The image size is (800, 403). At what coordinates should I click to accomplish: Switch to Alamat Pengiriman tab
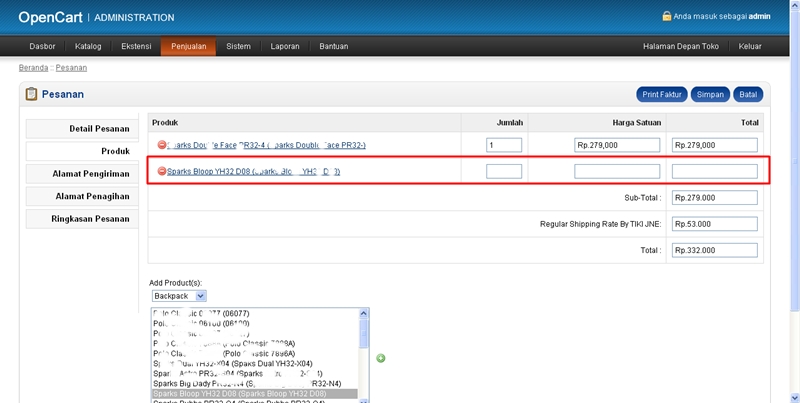pos(82,173)
